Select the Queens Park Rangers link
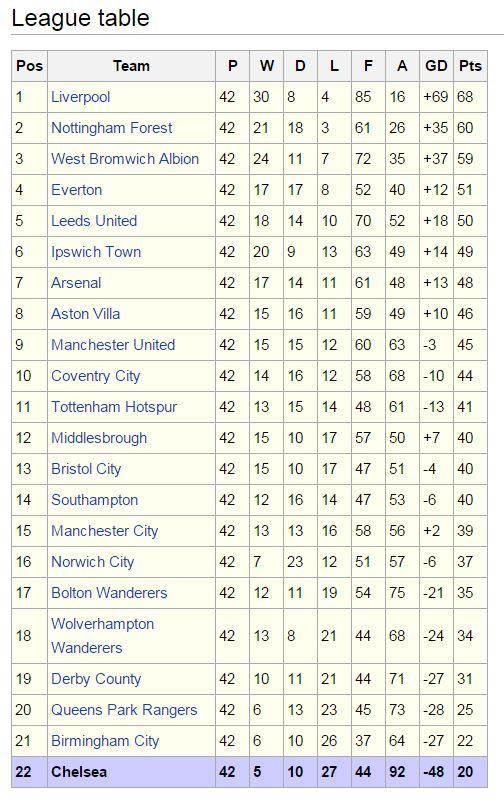This screenshot has height=804, width=504. [124, 710]
